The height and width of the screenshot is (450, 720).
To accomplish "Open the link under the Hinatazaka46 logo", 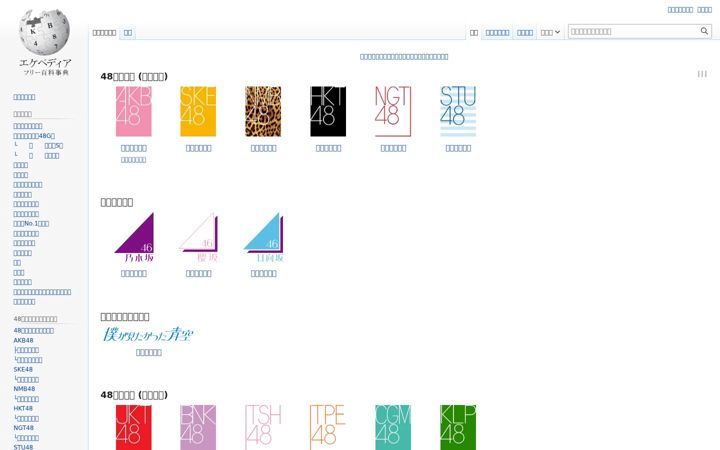I will click(263, 274).
